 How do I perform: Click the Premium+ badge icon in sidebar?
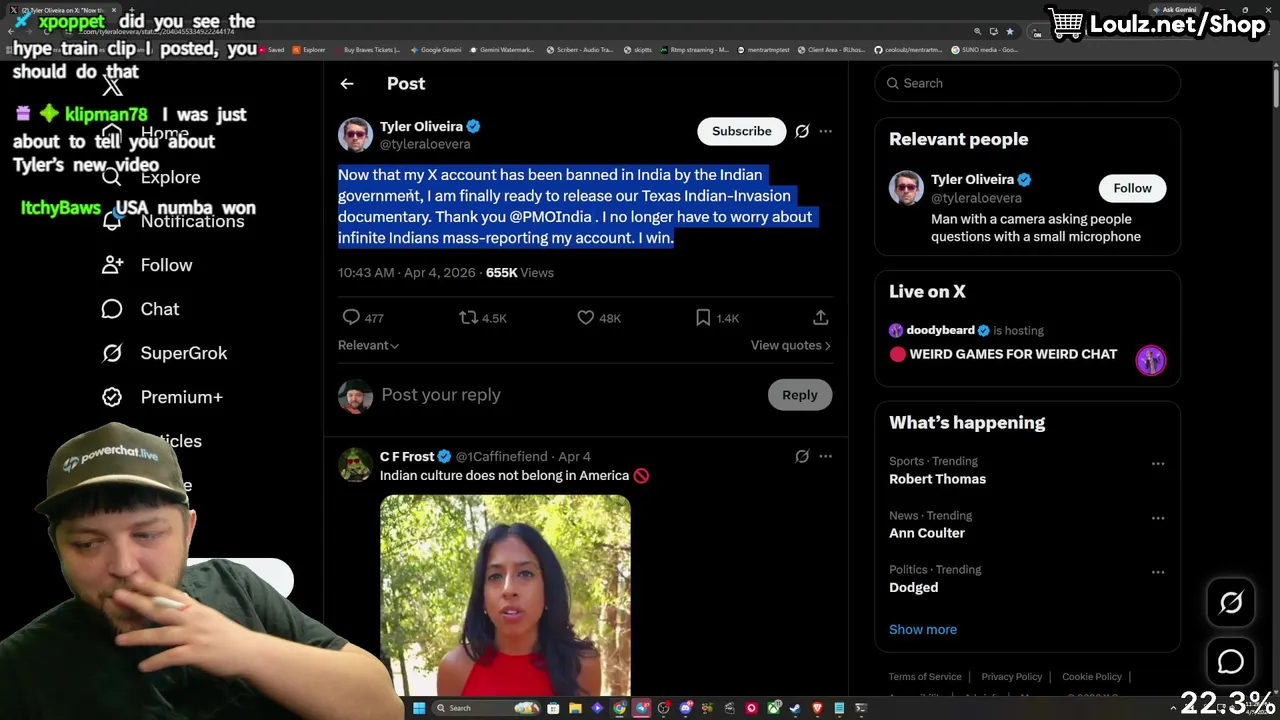coord(112,397)
